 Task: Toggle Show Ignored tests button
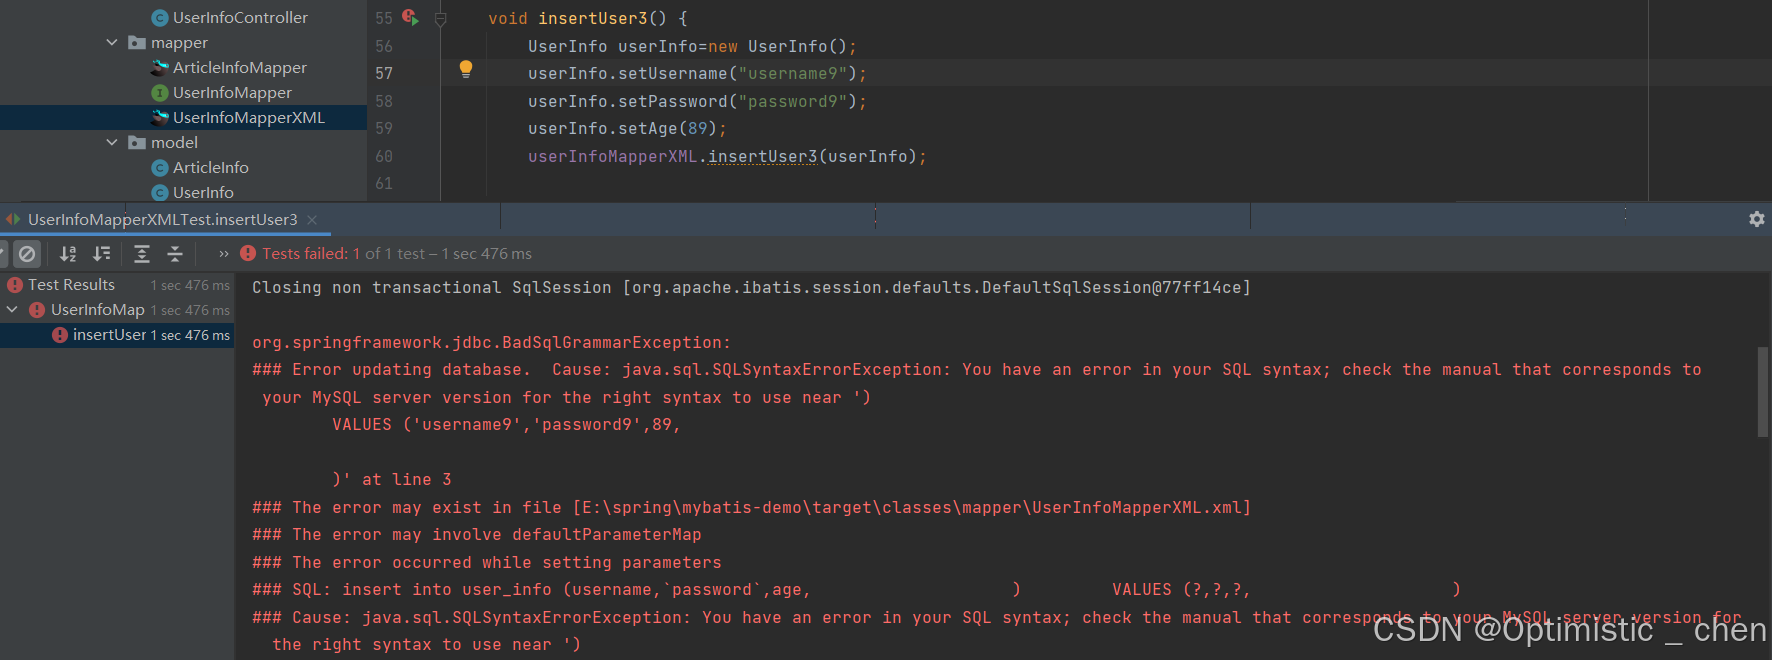27,254
